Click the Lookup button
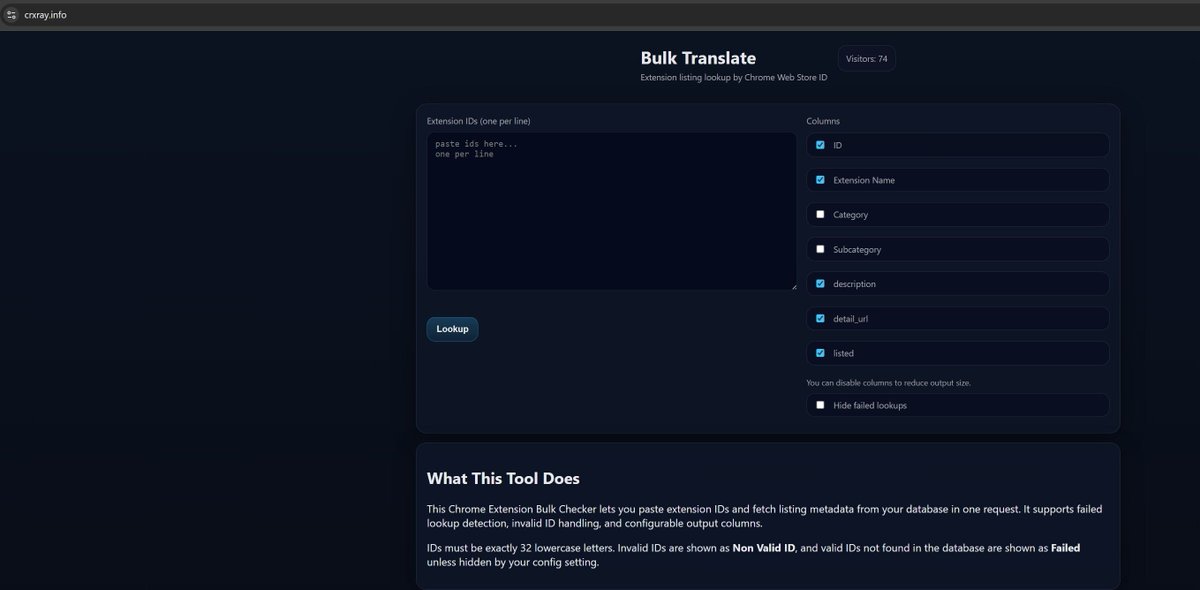1200x590 pixels. pyautogui.click(x=452, y=328)
